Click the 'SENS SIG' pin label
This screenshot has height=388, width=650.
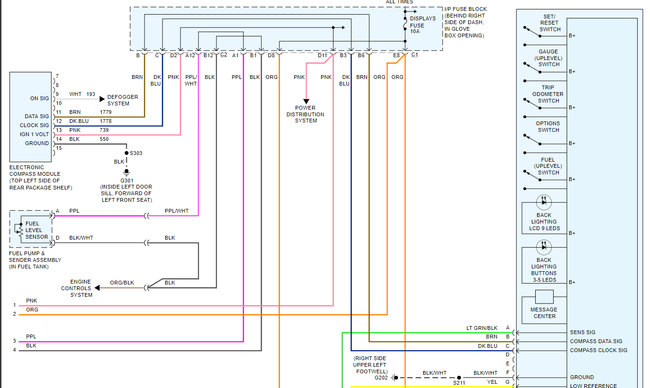[x=582, y=332]
